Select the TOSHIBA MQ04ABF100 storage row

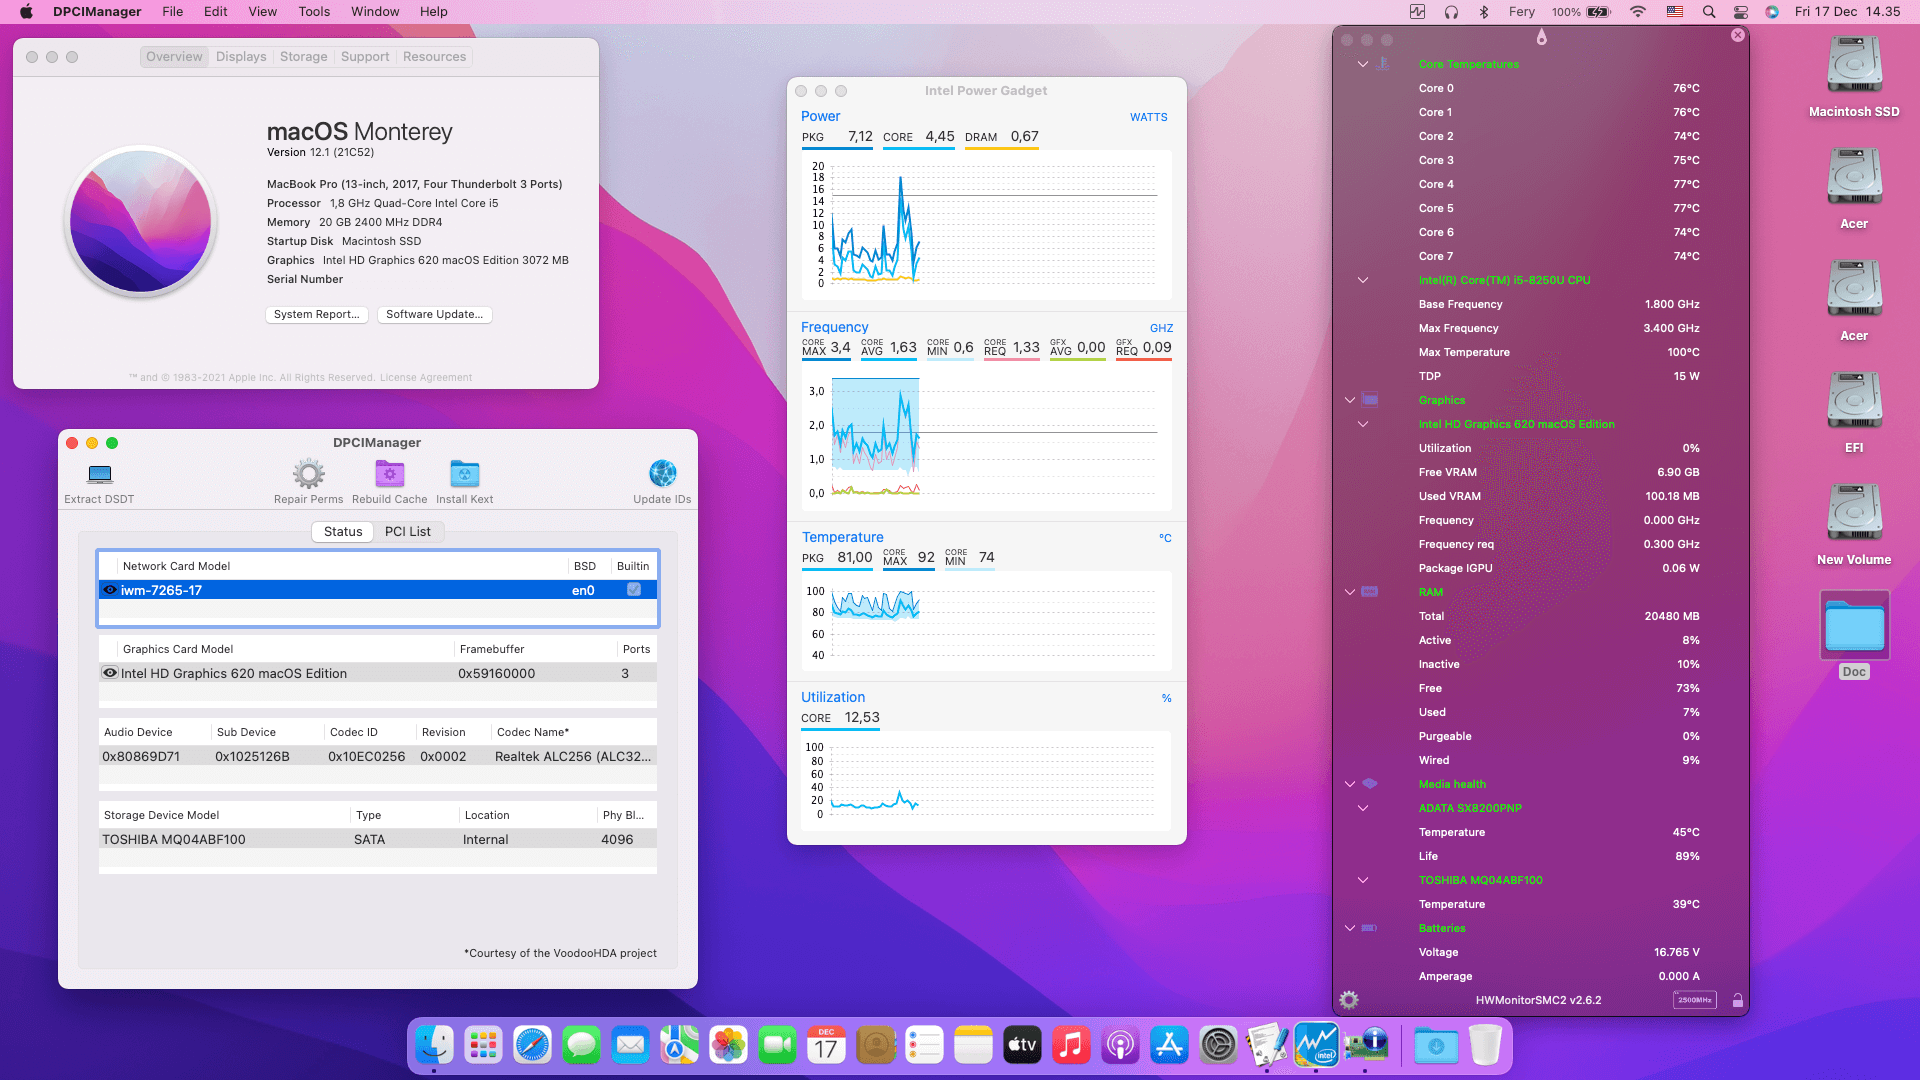coord(378,839)
